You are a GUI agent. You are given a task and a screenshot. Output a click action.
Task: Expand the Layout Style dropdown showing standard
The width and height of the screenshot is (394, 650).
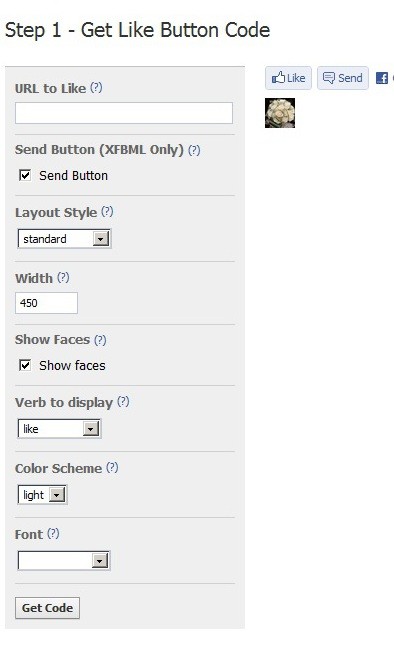(x=64, y=239)
